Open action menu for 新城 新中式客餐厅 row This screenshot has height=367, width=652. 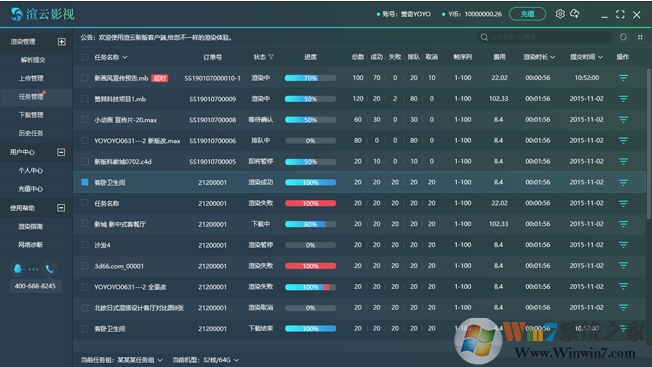point(623,224)
